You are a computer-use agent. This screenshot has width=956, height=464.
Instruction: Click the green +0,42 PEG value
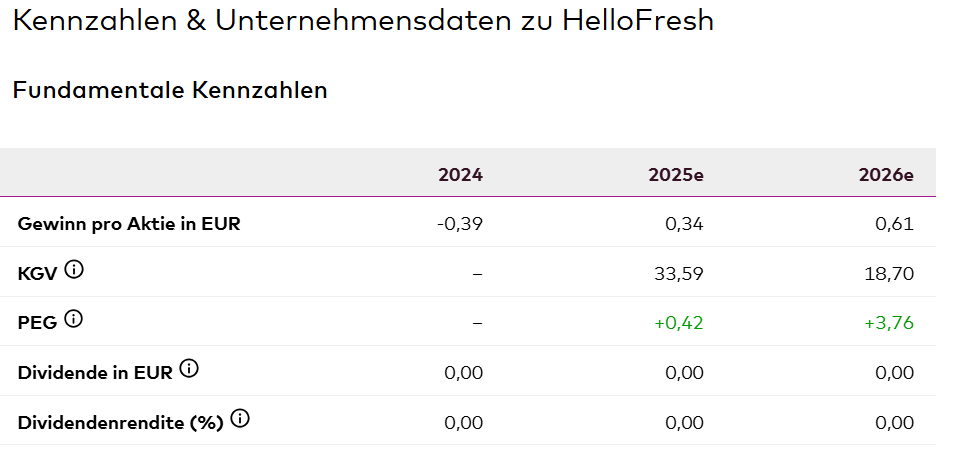[679, 322]
